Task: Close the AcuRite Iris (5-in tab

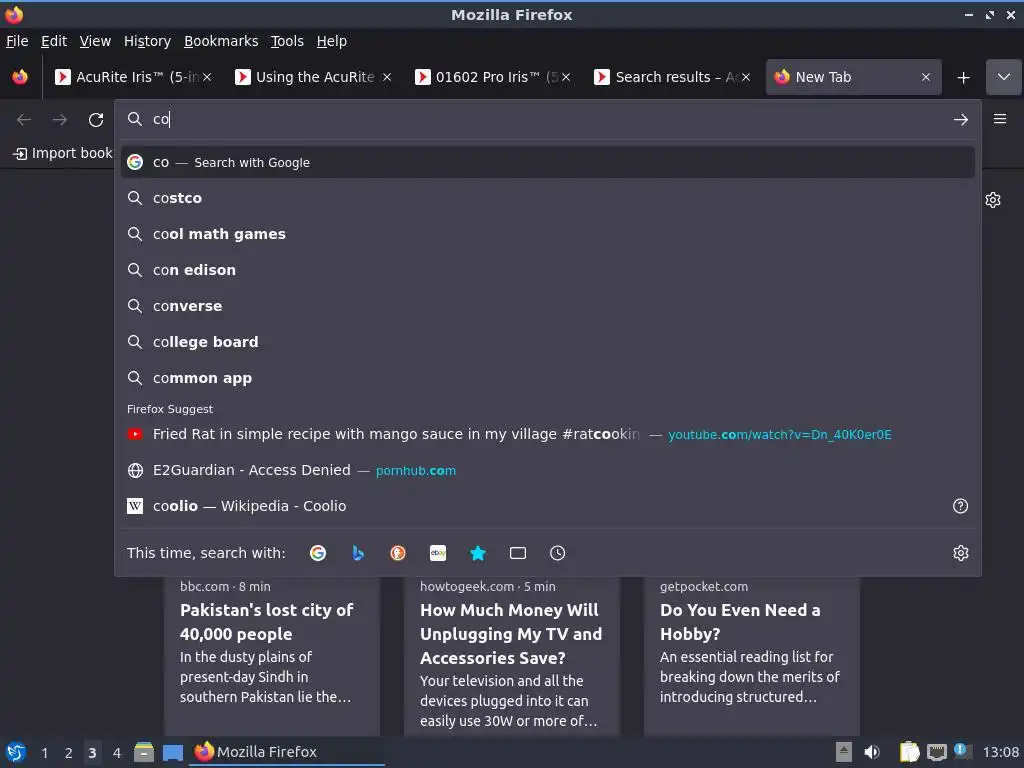Action: pyautogui.click(x=207, y=77)
